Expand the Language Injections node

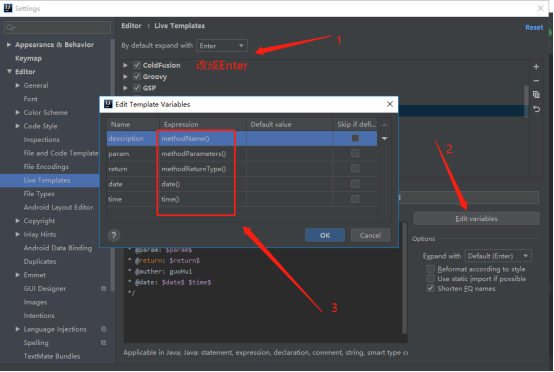point(18,329)
